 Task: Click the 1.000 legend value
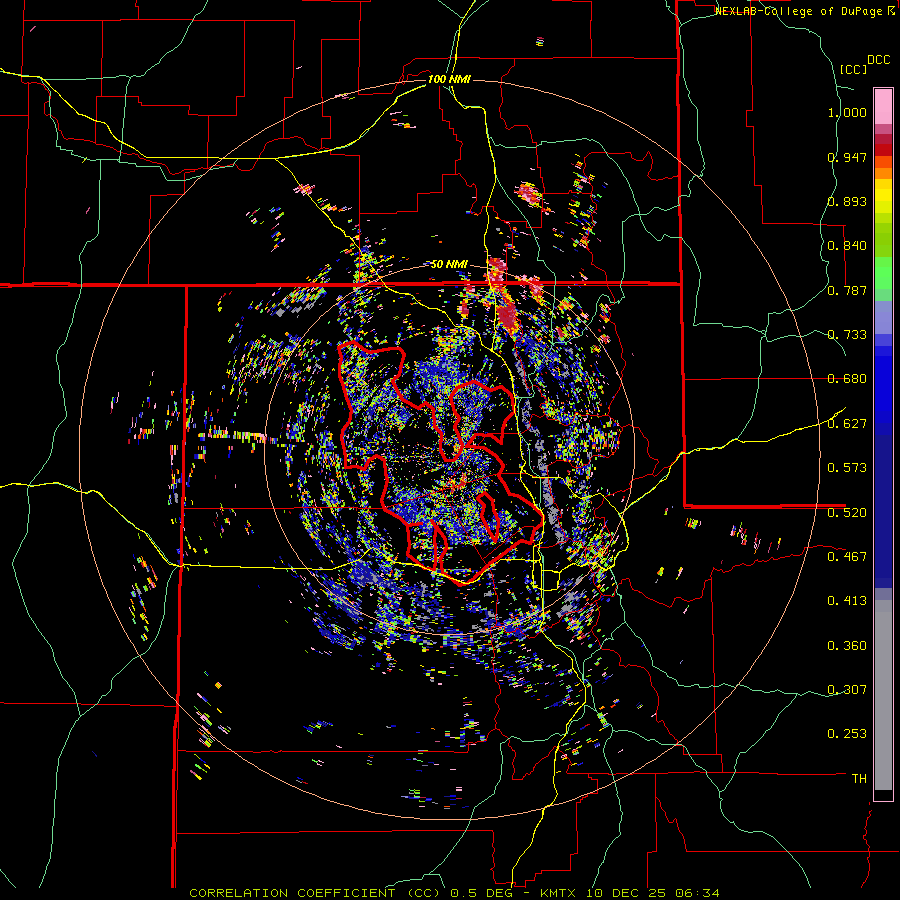click(847, 112)
